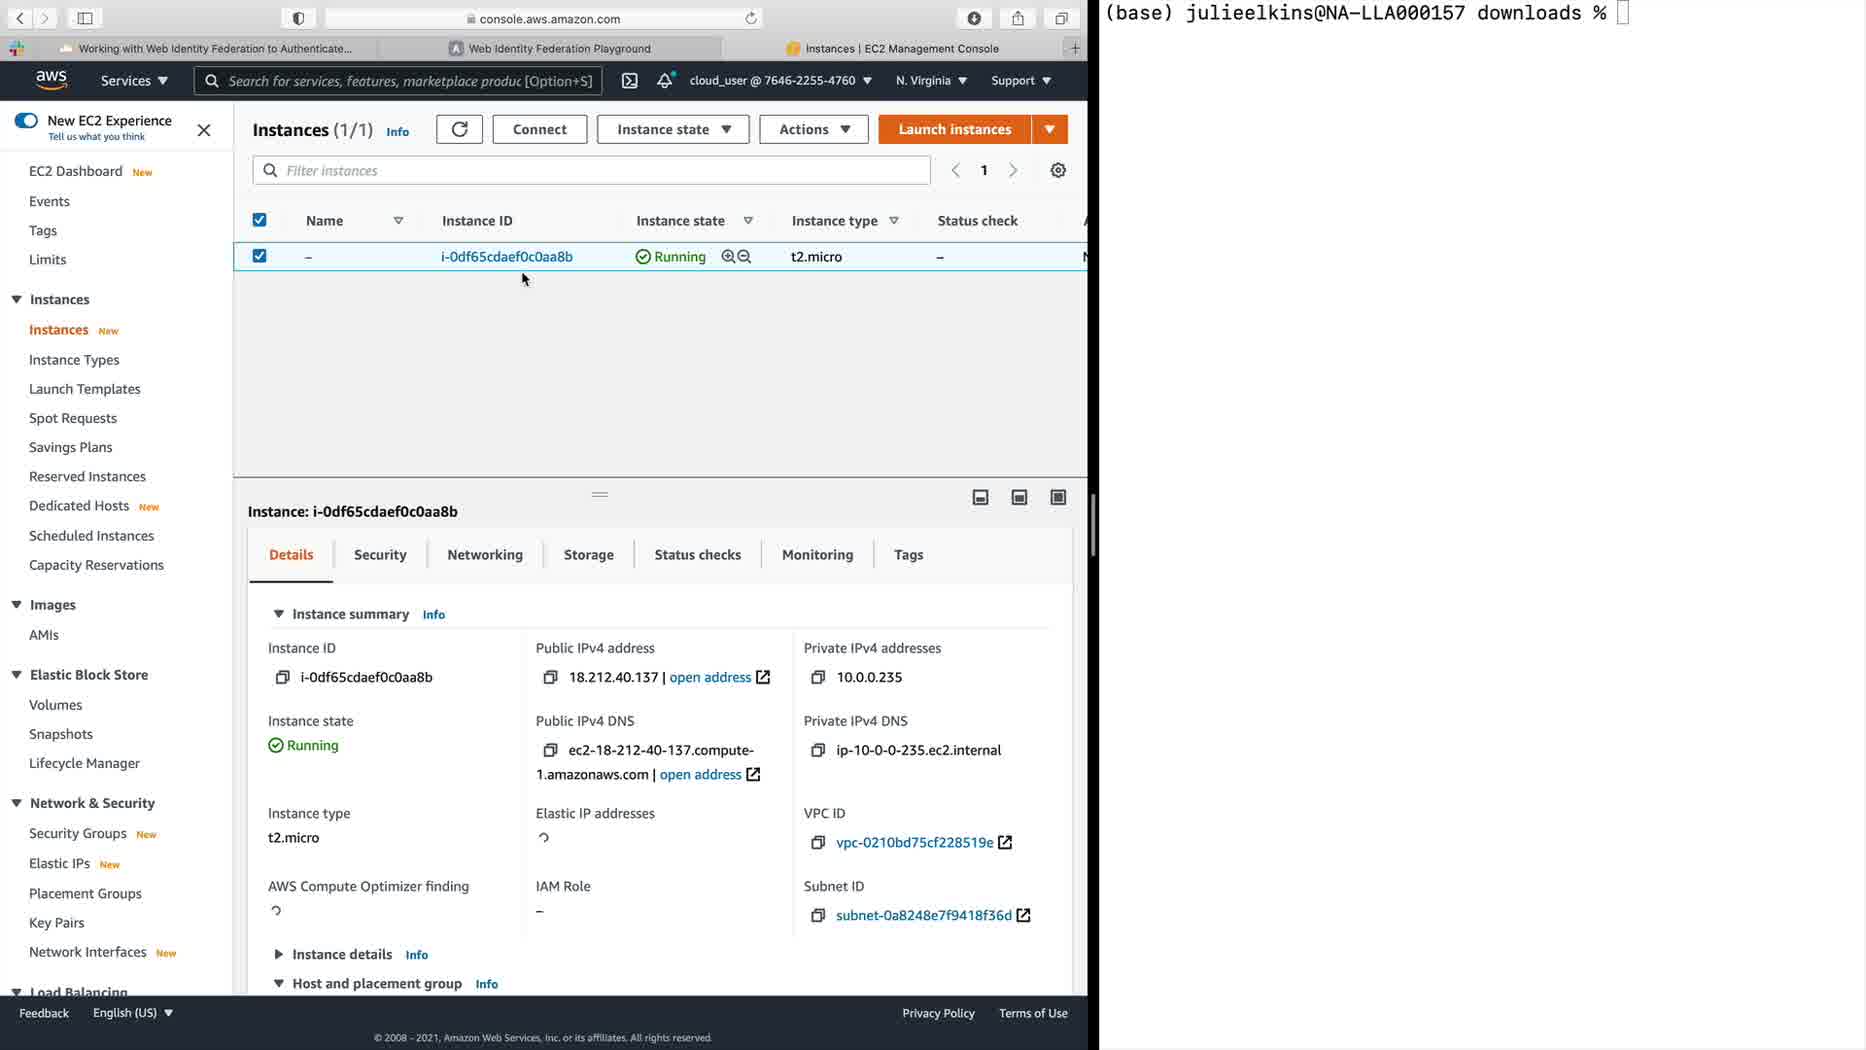This screenshot has height=1050, width=1866.
Task: Open the cloud_user account menu
Action: tap(781, 80)
